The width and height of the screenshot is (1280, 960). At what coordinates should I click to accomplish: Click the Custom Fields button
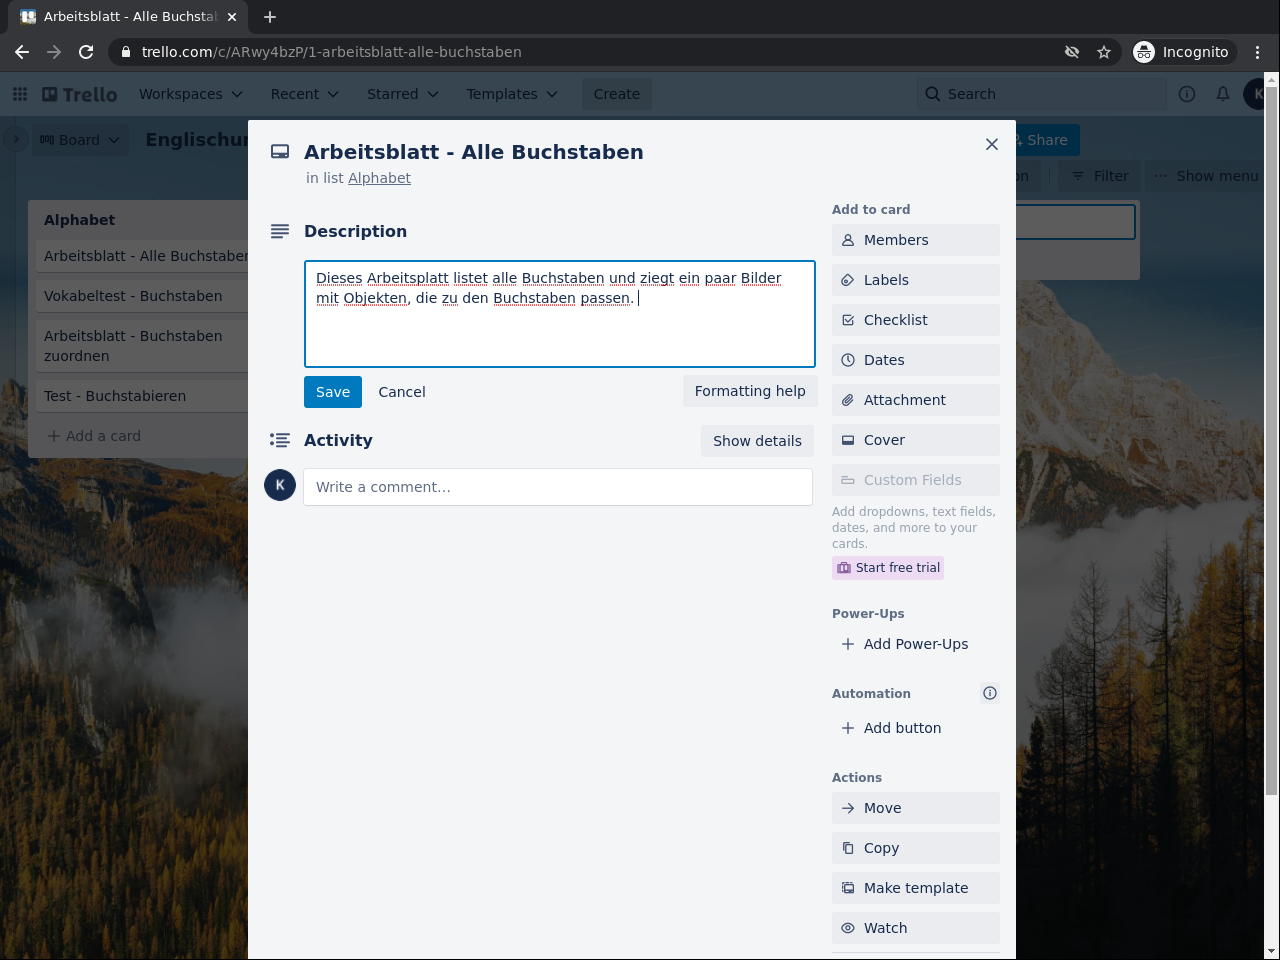(916, 480)
